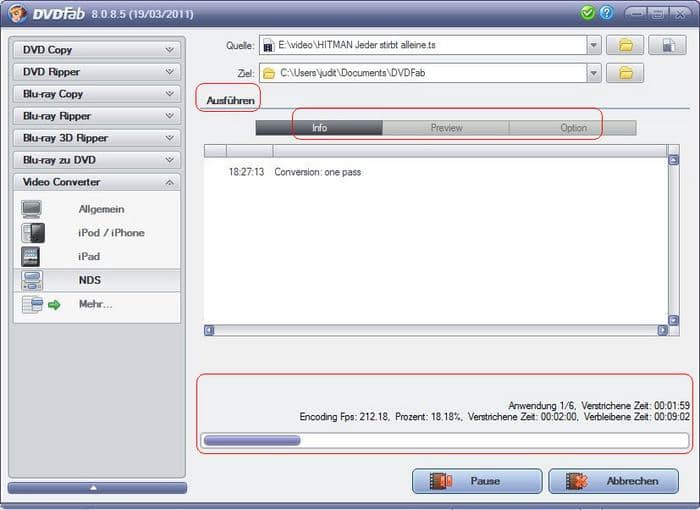
Task: Click file icon inside Quelle field
Action: click(268, 45)
